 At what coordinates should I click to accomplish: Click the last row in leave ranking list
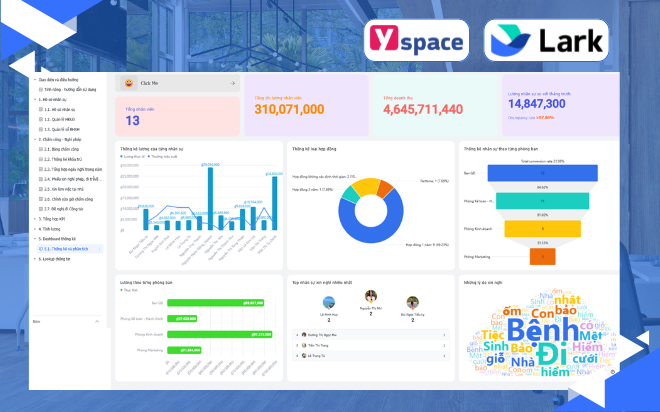click(371, 356)
